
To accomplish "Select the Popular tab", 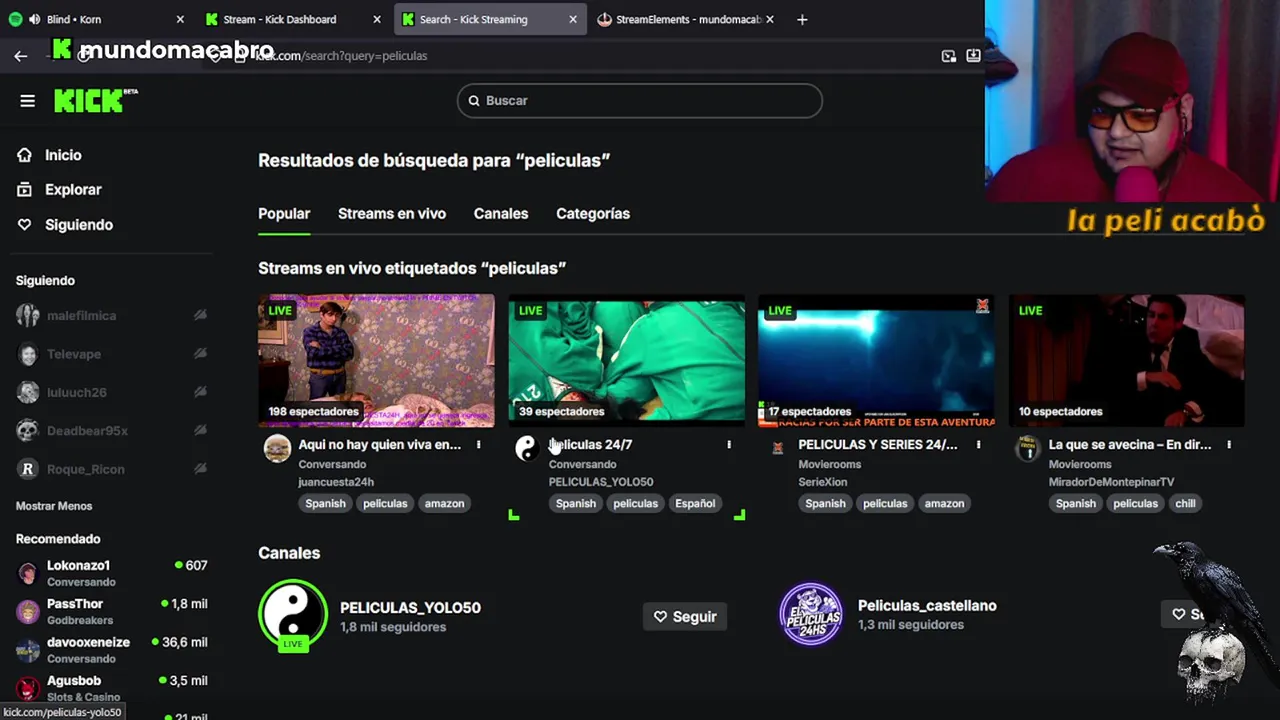I will [x=284, y=214].
